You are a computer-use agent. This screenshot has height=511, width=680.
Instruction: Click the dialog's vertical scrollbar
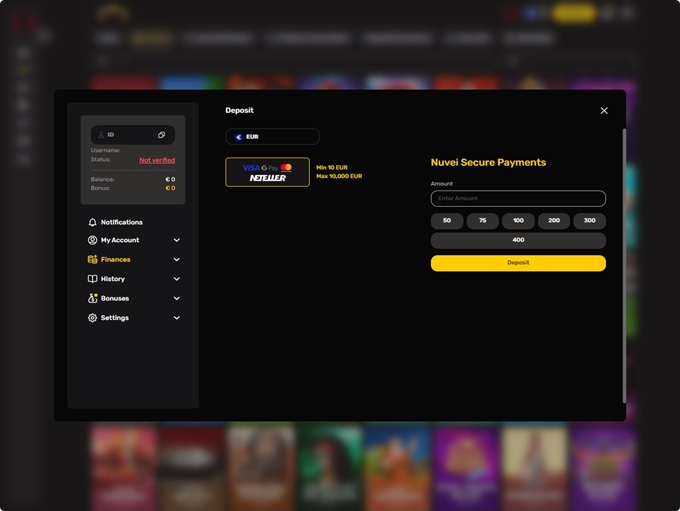(624, 265)
